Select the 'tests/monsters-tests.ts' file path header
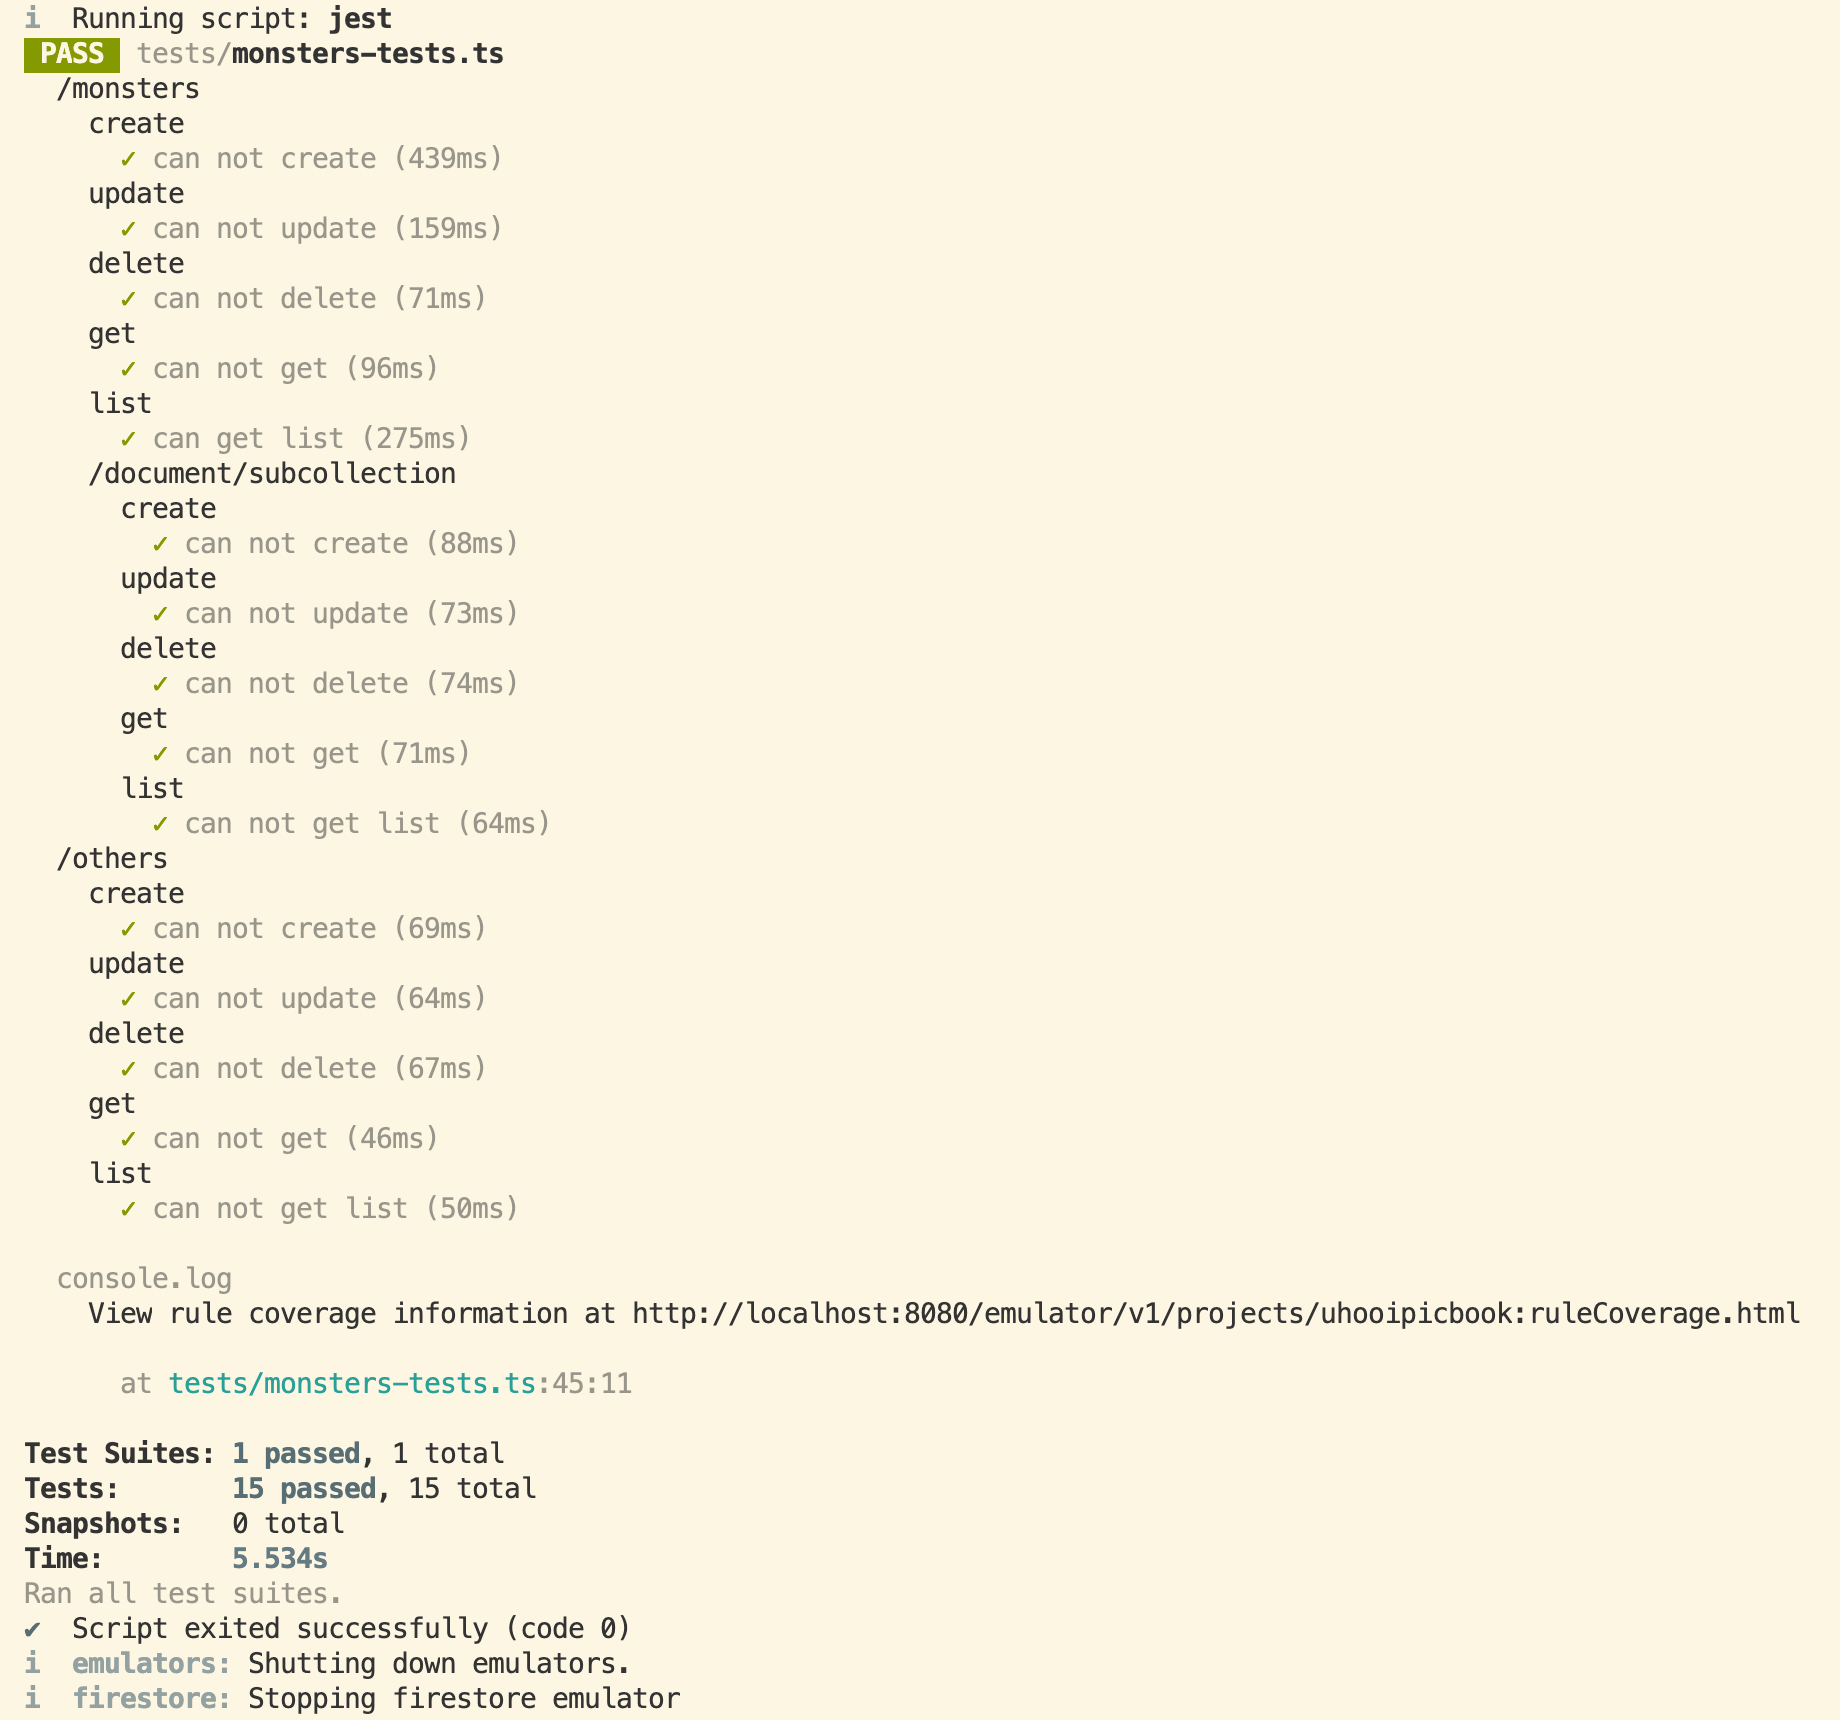 coord(320,54)
